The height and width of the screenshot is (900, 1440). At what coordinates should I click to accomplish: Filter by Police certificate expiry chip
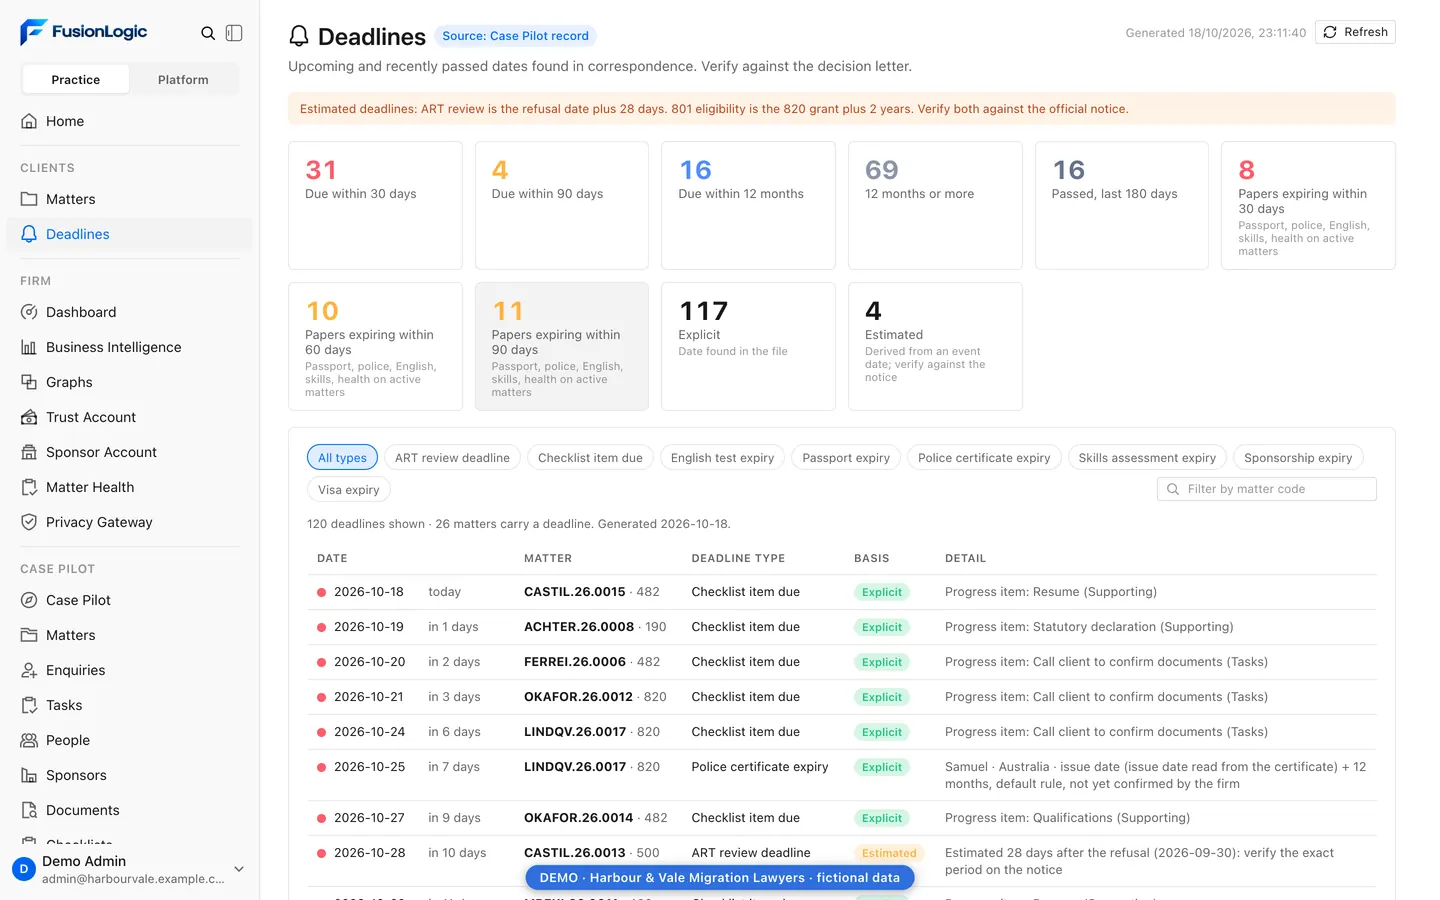[984, 458]
